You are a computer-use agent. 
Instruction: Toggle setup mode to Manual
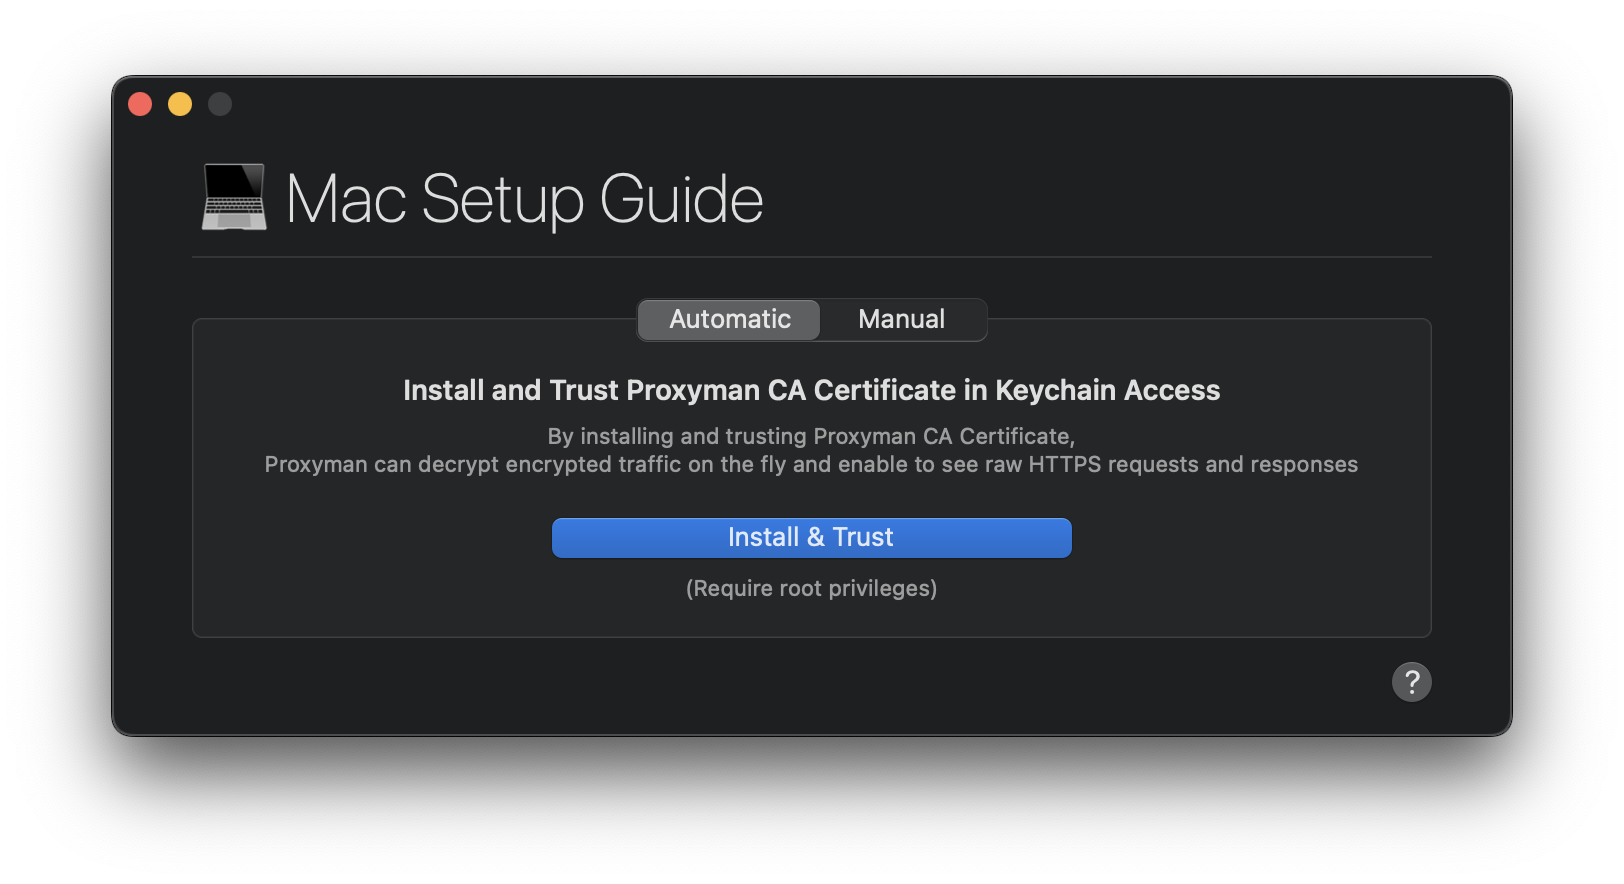(900, 319)
